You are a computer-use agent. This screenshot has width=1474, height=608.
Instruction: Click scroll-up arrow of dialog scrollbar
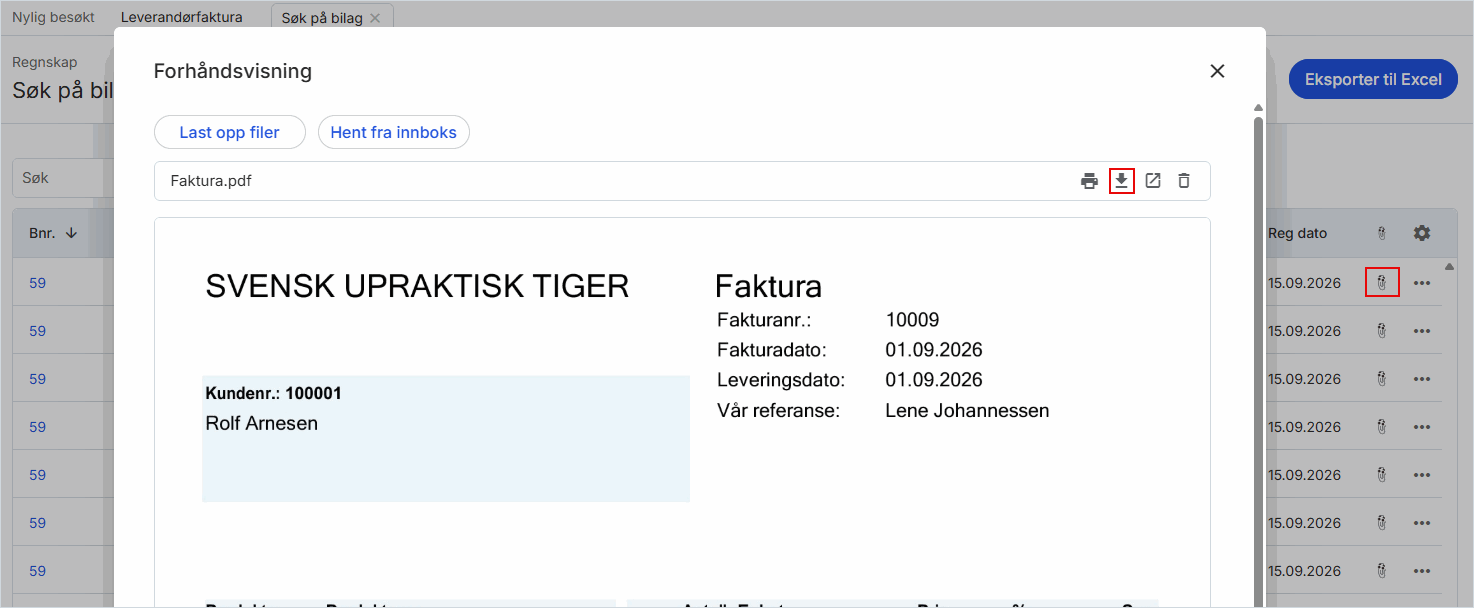coord(1258,108)
